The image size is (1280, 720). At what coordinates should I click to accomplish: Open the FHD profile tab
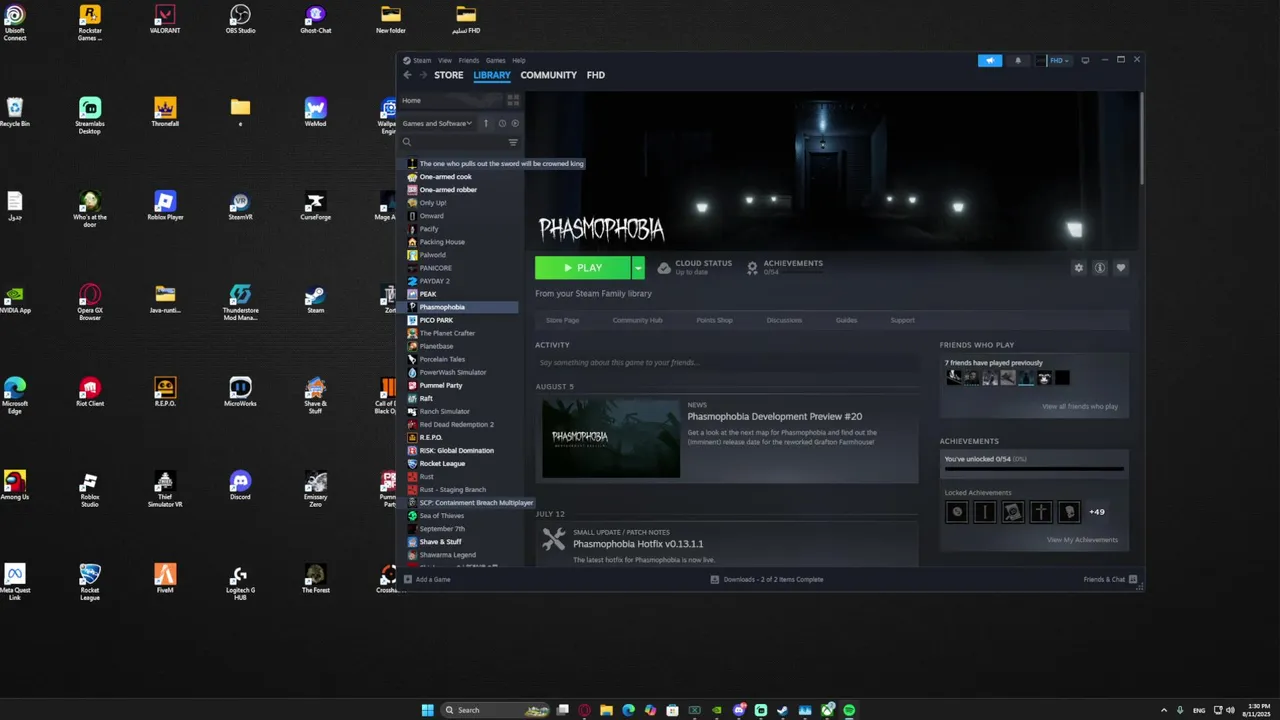(x=595, y=75)
